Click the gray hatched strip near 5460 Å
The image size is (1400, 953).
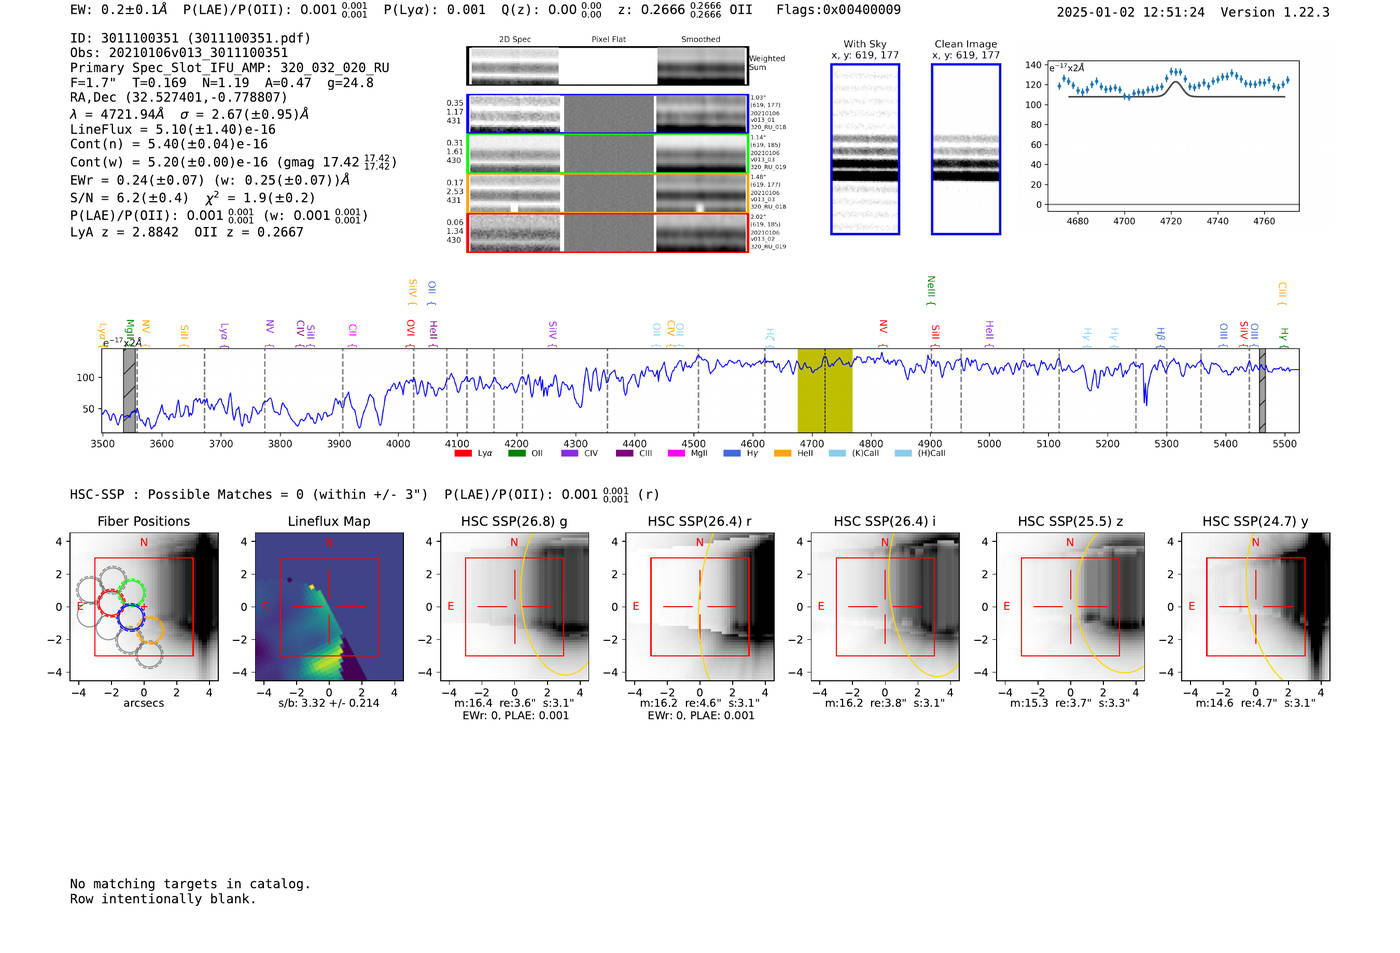click(1262, 390)
